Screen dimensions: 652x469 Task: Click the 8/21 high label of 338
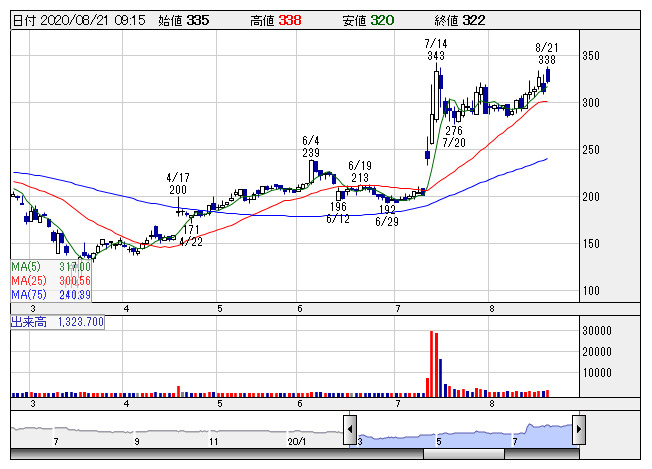point(546,54)
